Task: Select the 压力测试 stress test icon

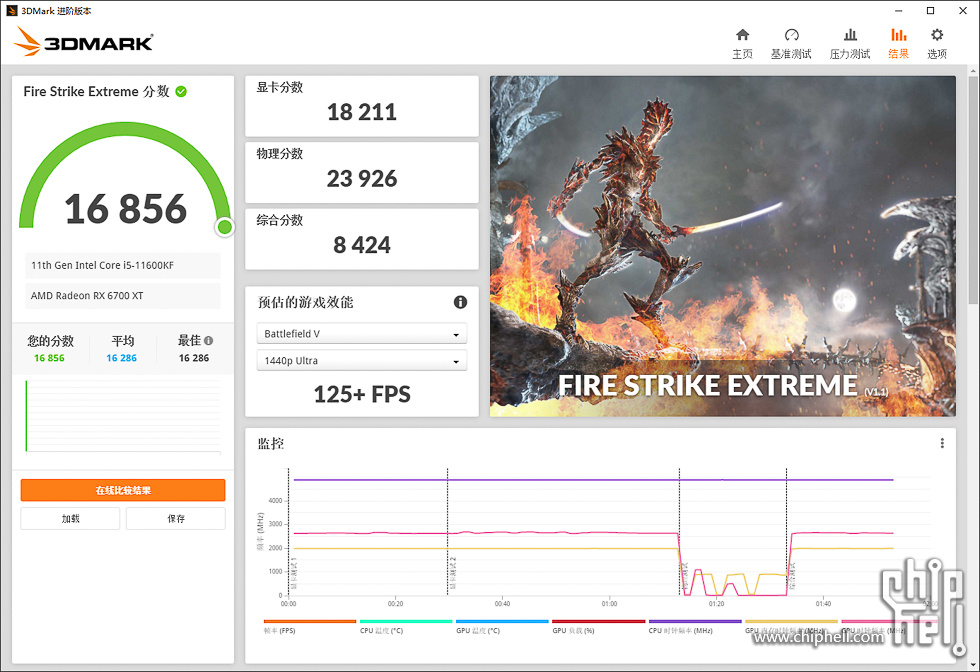Action: tap(849, 41)
